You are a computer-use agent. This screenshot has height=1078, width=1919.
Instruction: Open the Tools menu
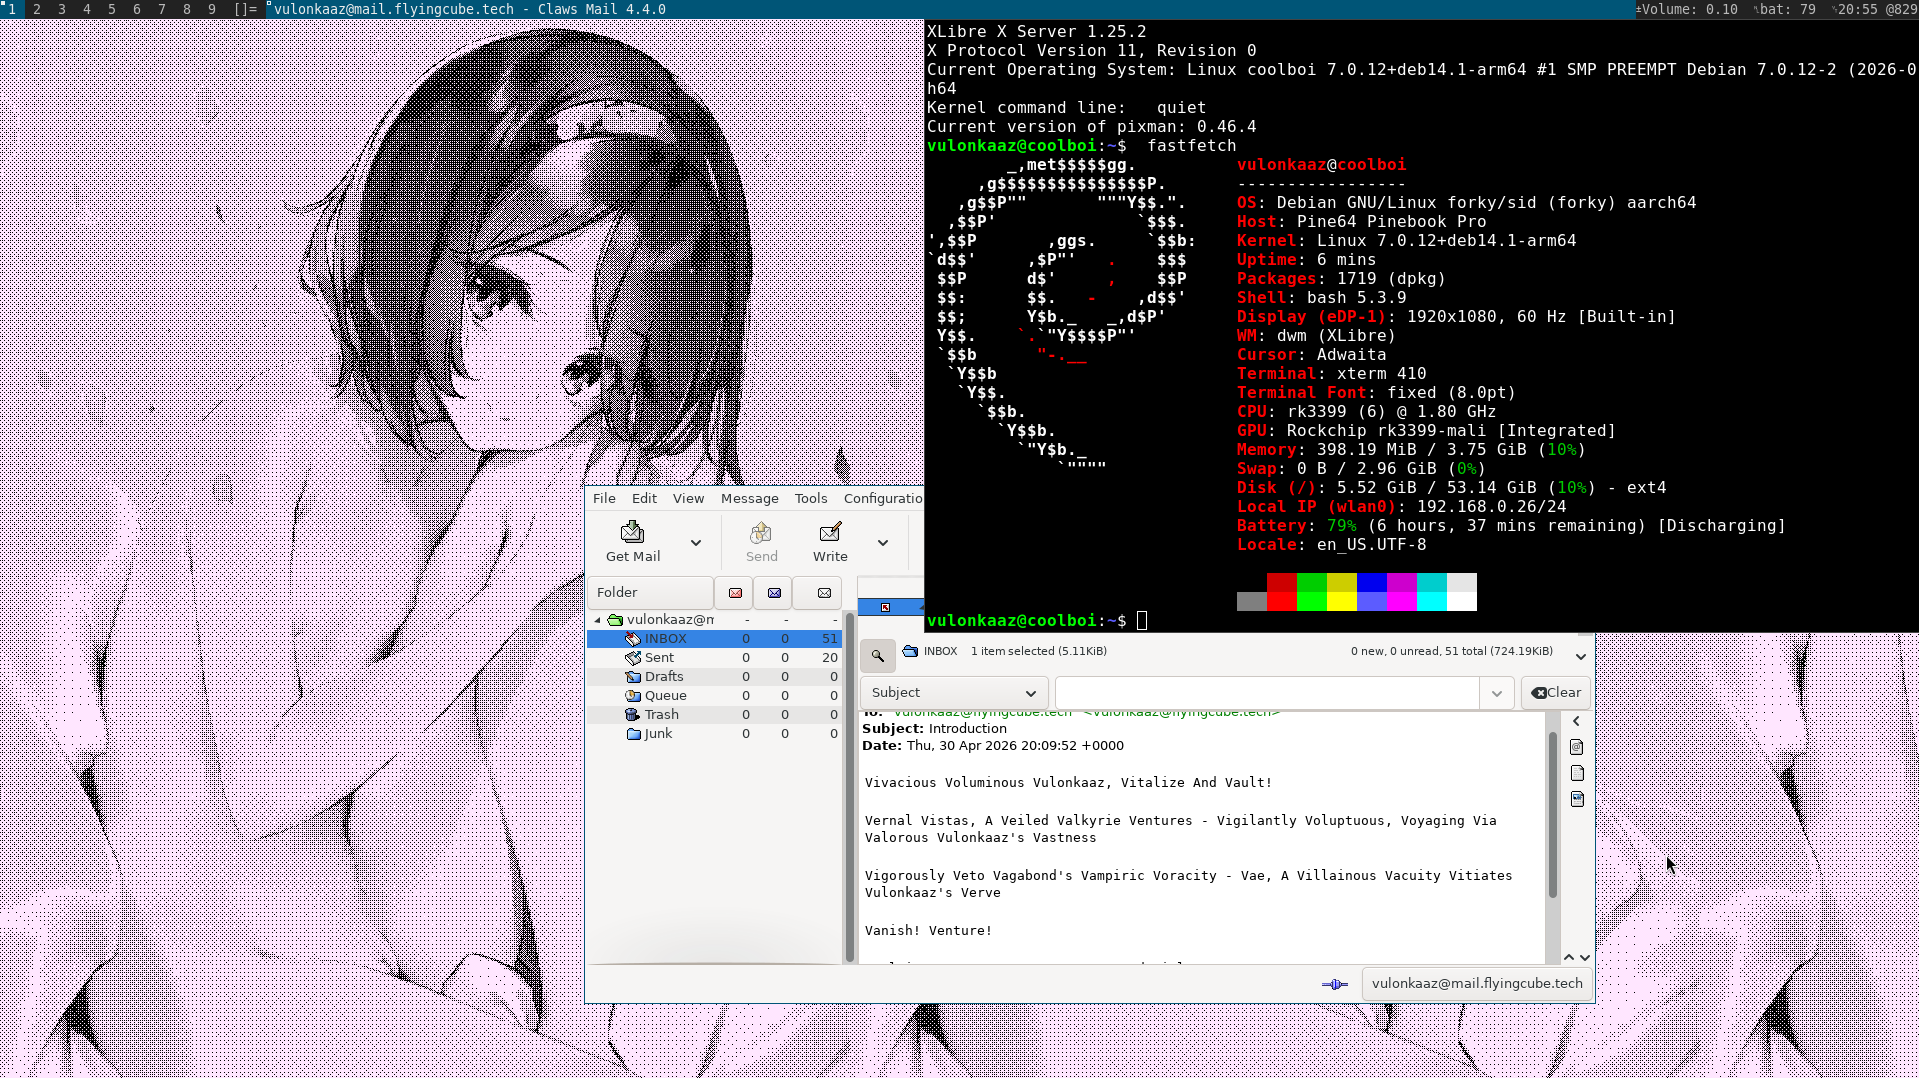811,498
